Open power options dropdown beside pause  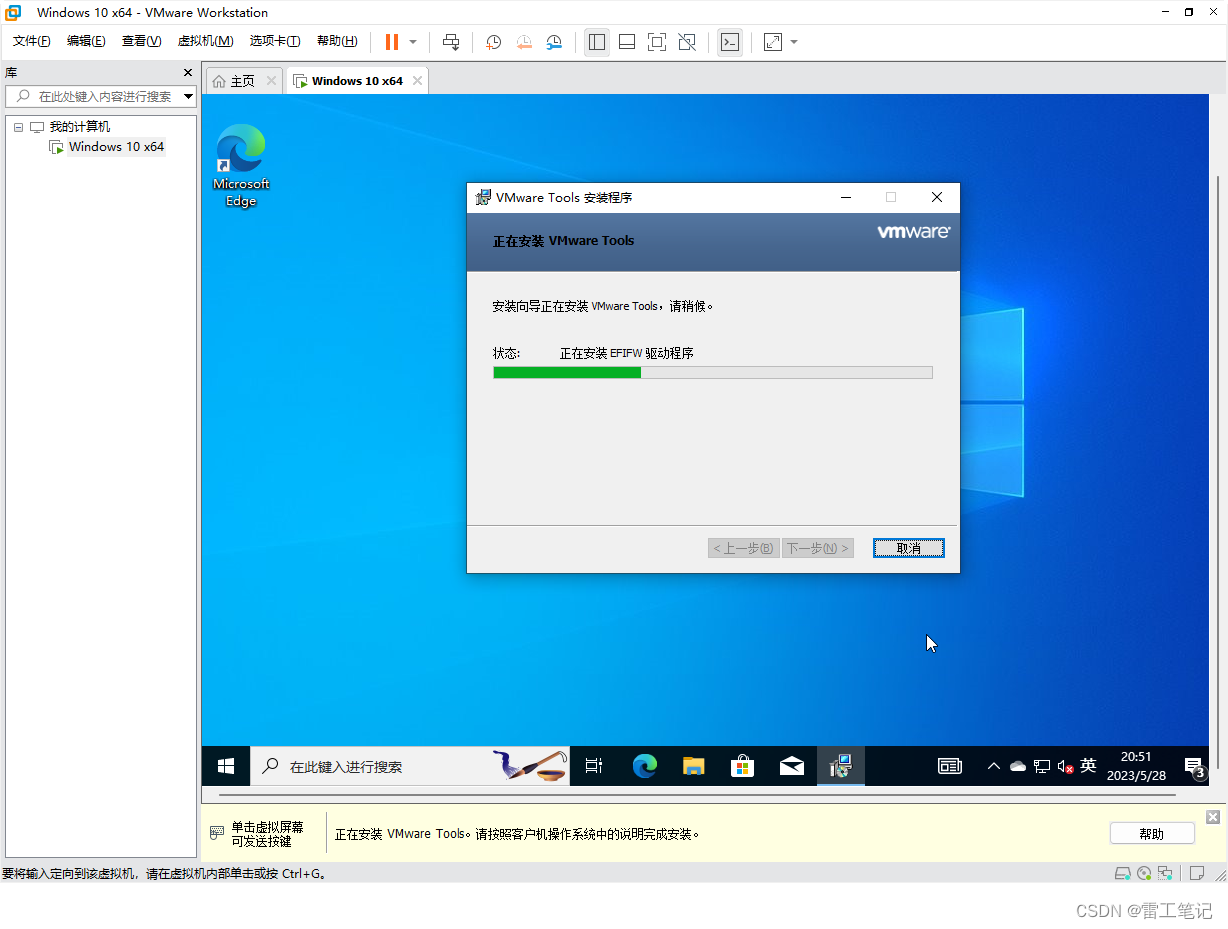click(413, 42)
